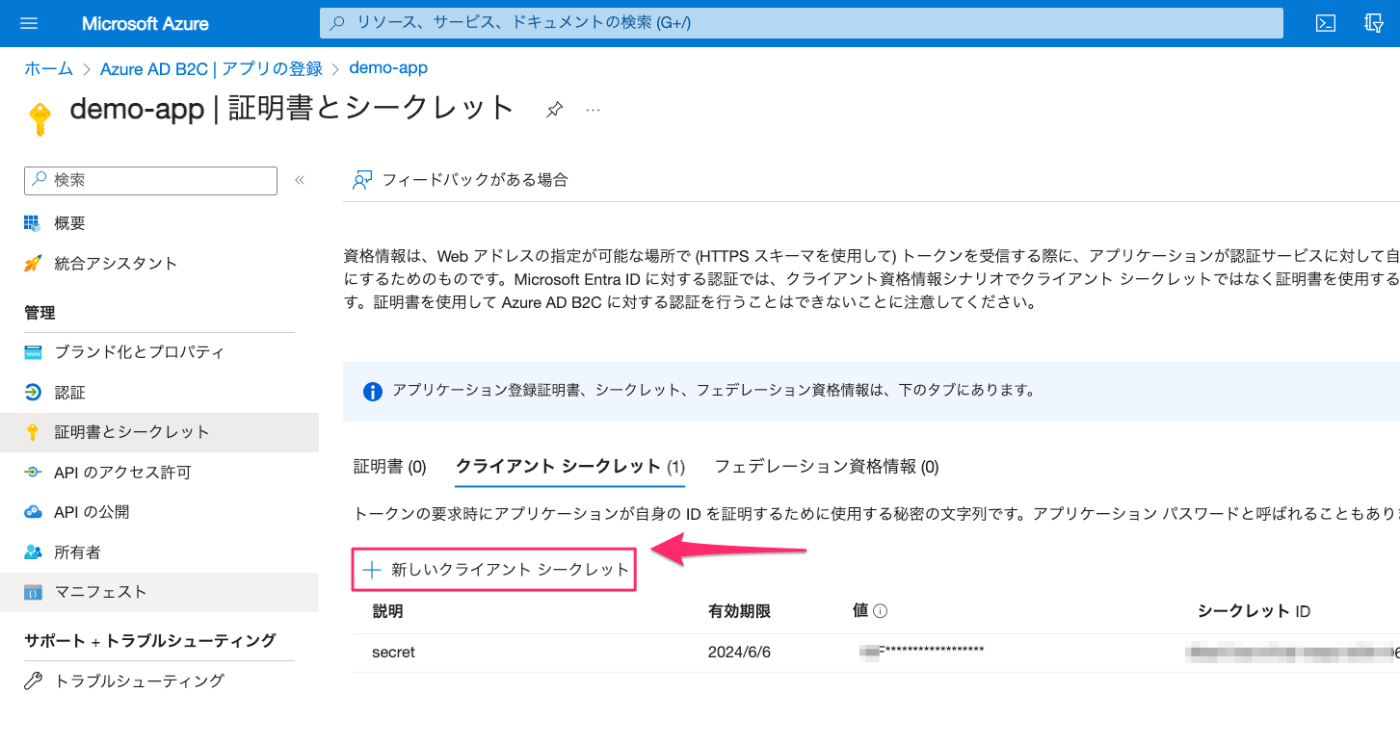Image resolution: width=1400 pixels, height=744 pixels.
Task: Sort by 有効期限 column header
Action: 739,611
